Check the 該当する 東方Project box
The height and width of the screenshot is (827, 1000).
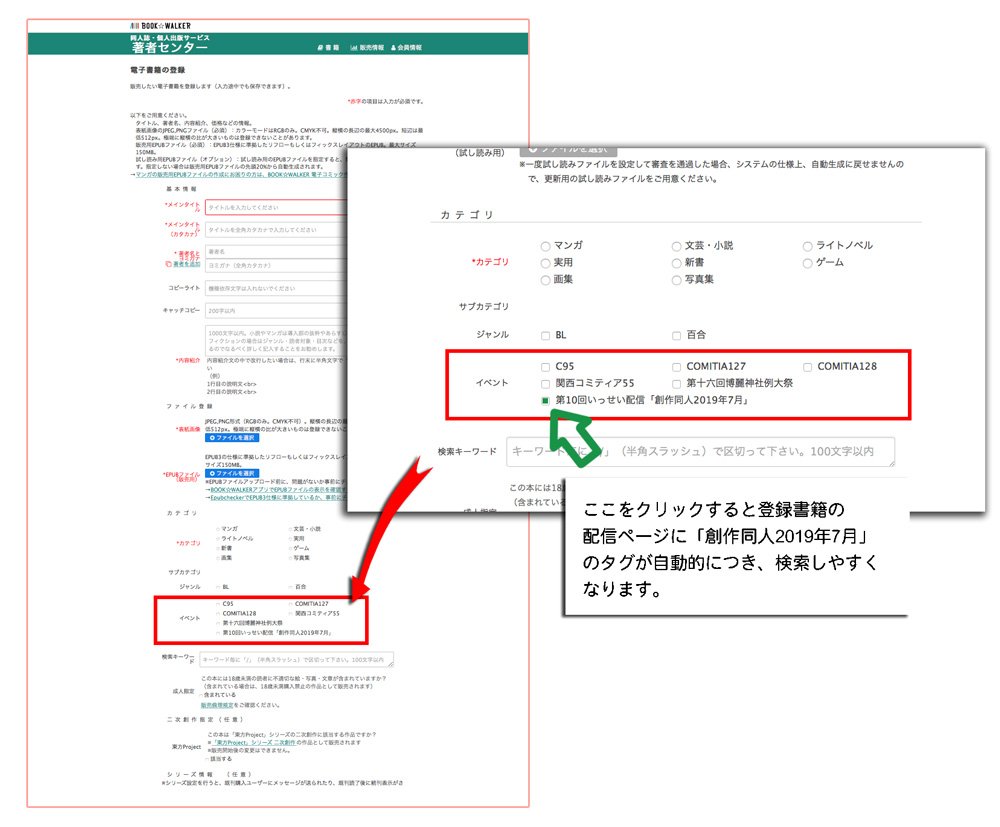click(205, 759)
